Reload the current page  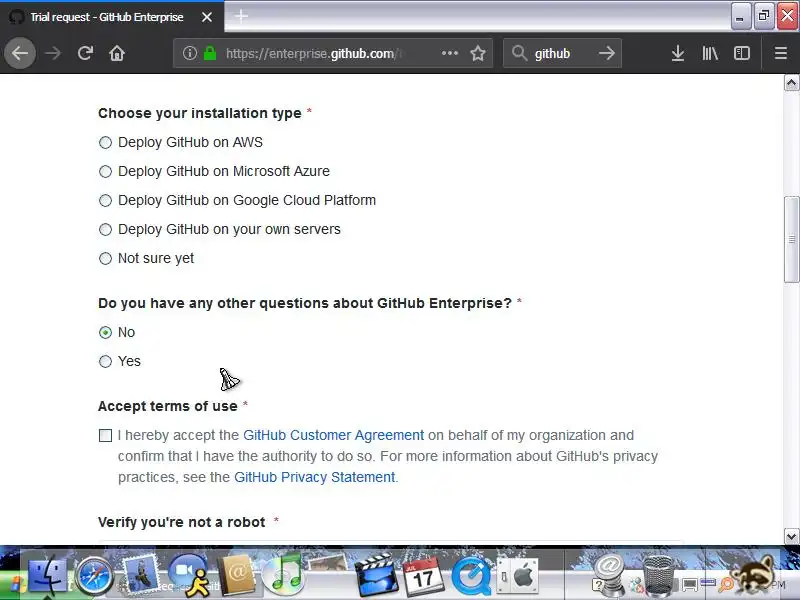tap(85, 53)
